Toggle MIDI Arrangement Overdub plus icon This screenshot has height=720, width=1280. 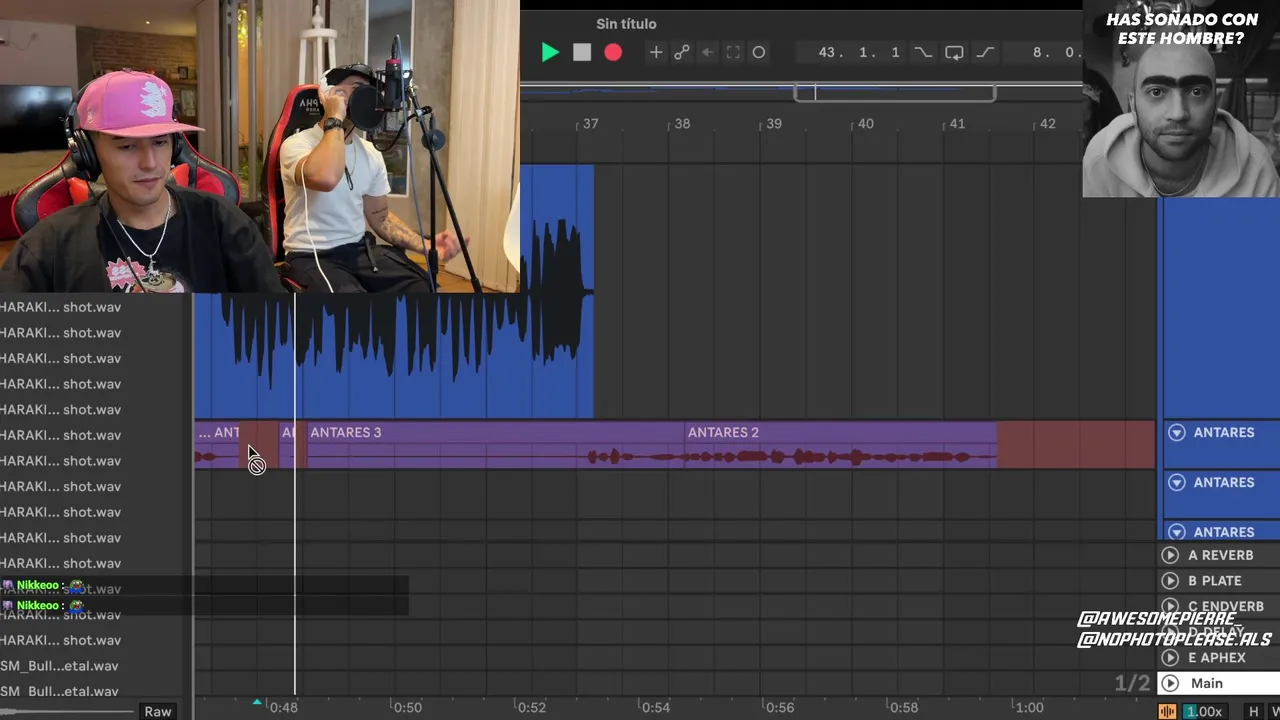(656, 52)
